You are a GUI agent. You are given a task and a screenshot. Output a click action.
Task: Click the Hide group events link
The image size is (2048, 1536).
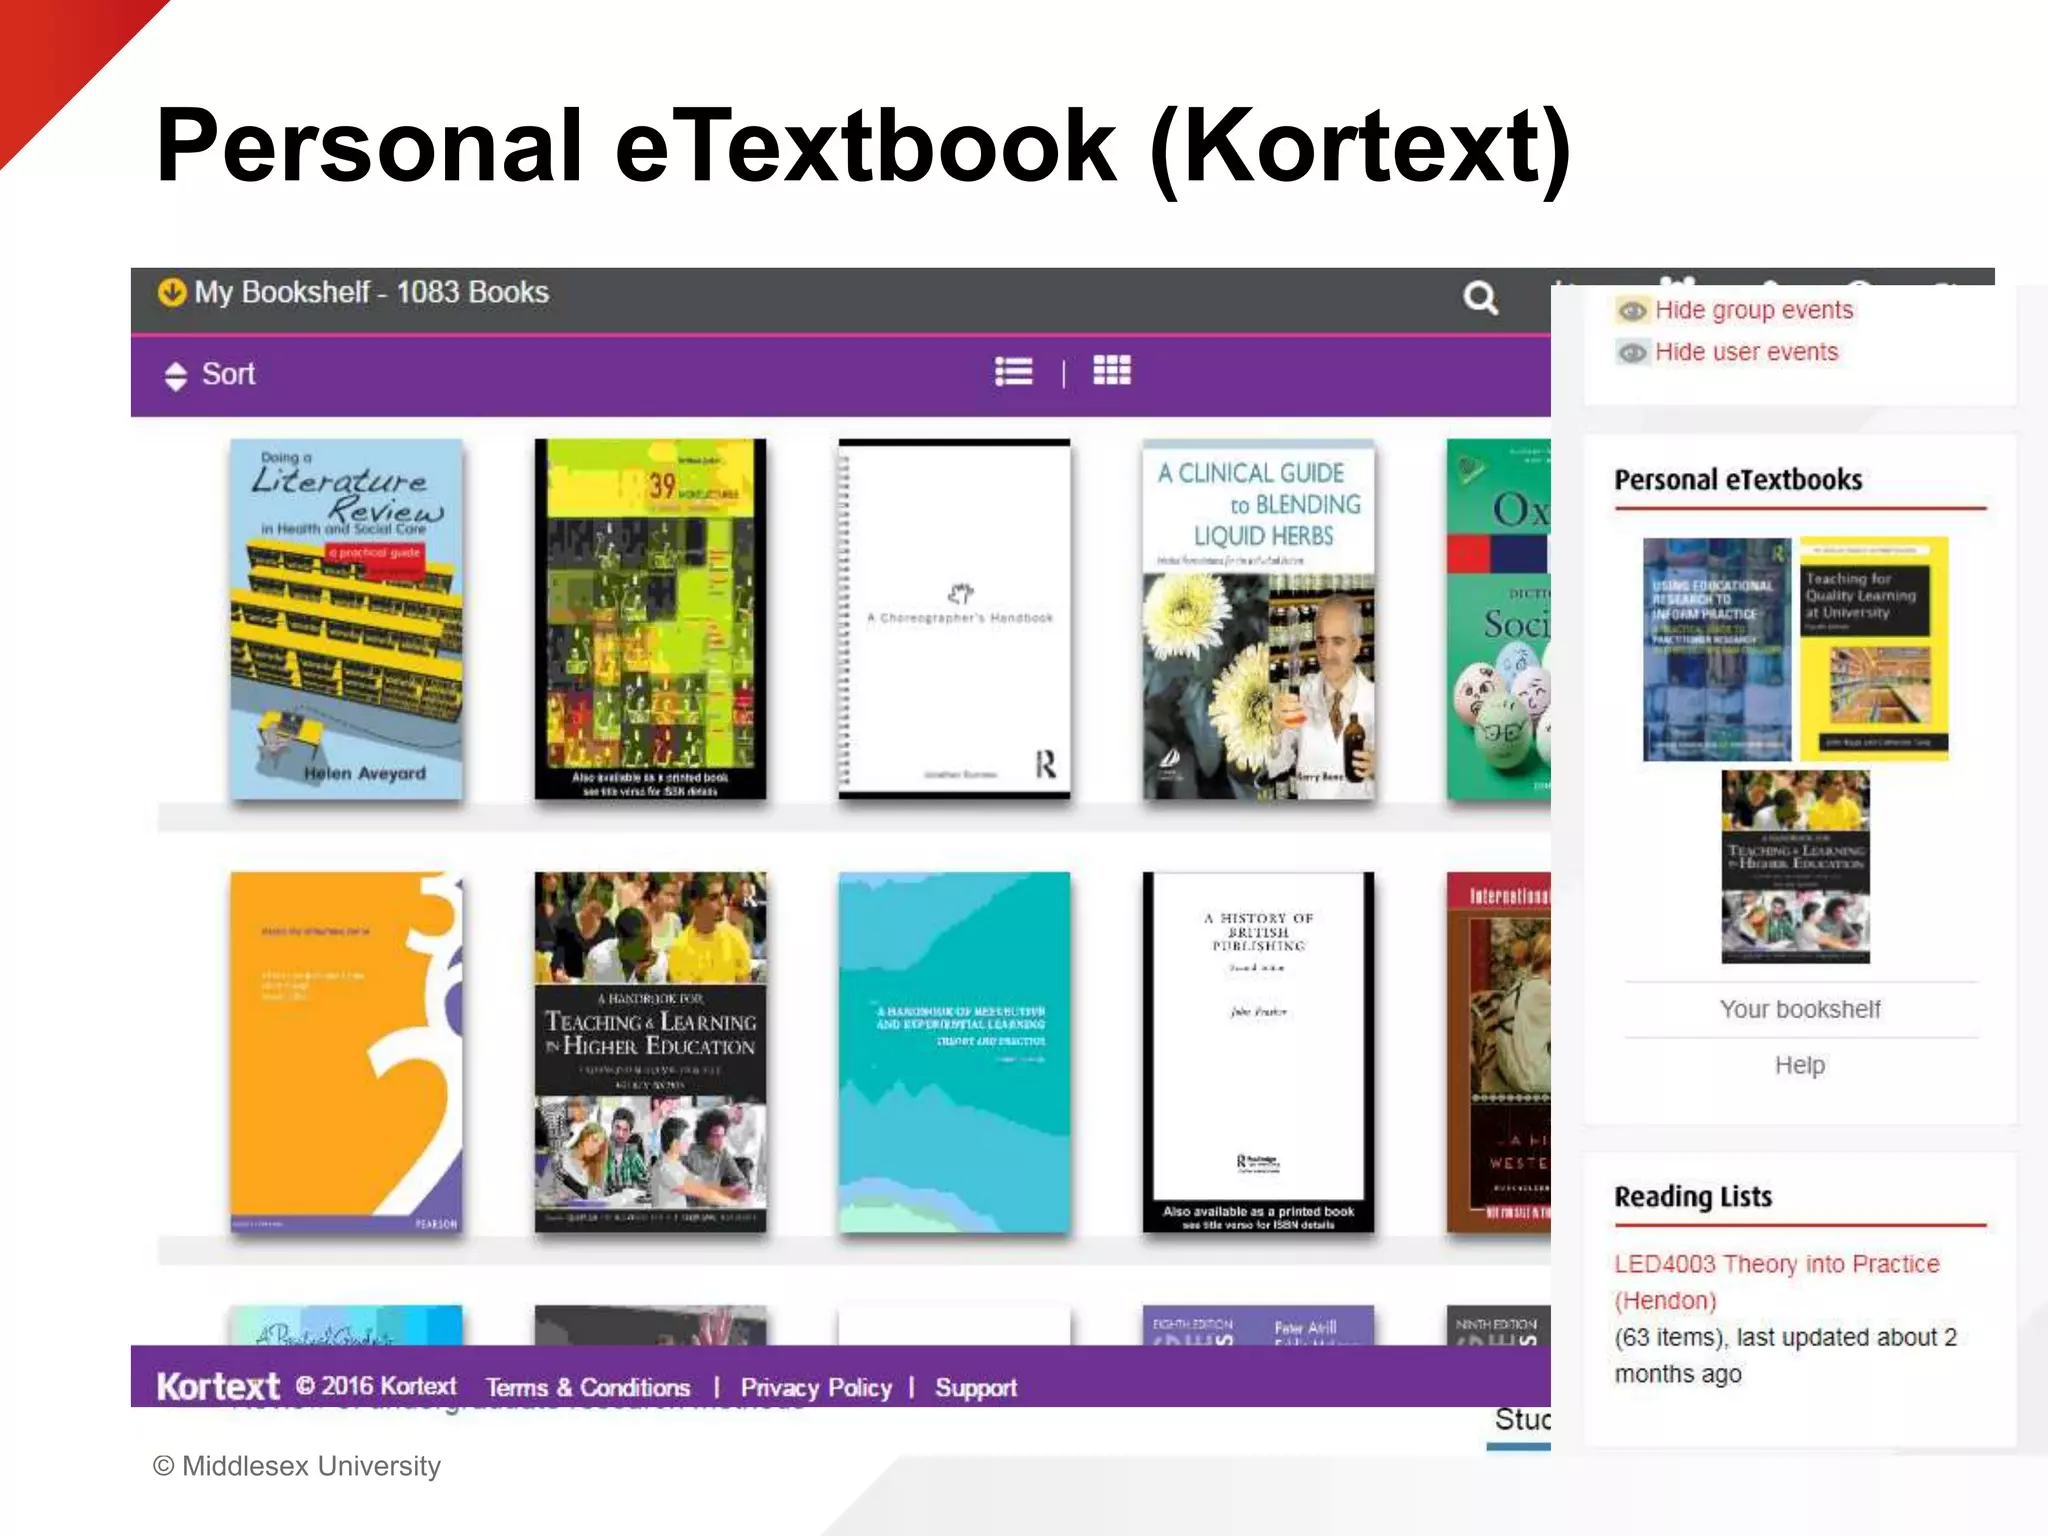[1754, 310]
